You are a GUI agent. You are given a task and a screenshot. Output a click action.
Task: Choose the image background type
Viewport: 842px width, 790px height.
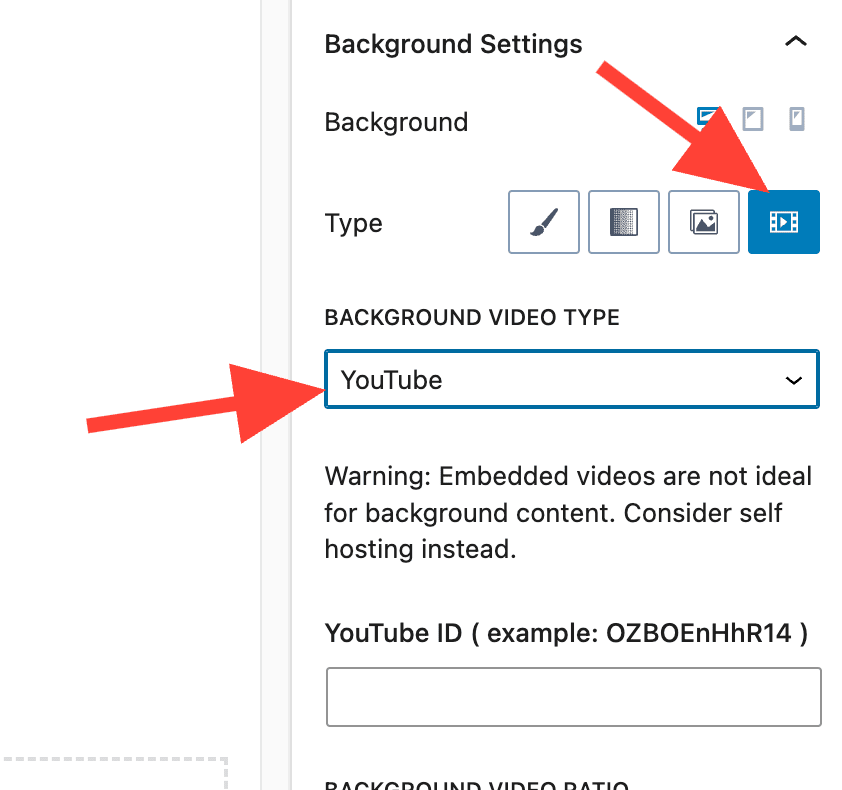tap(704, 222)
